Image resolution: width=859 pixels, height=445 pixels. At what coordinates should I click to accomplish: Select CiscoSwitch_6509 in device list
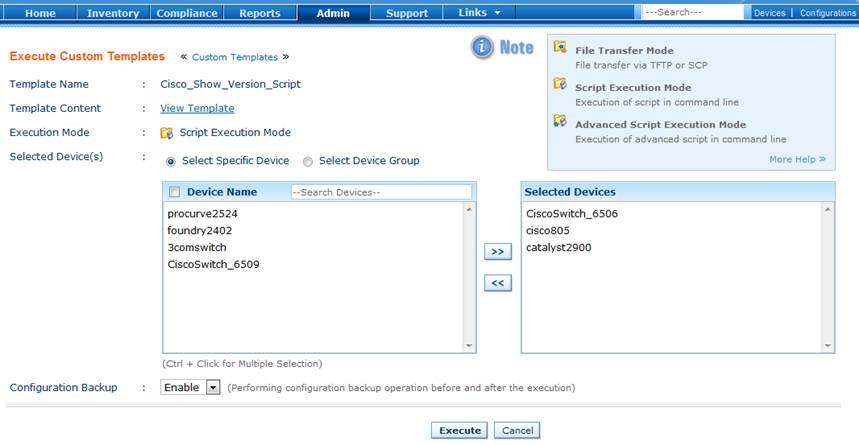click(213, 265)
